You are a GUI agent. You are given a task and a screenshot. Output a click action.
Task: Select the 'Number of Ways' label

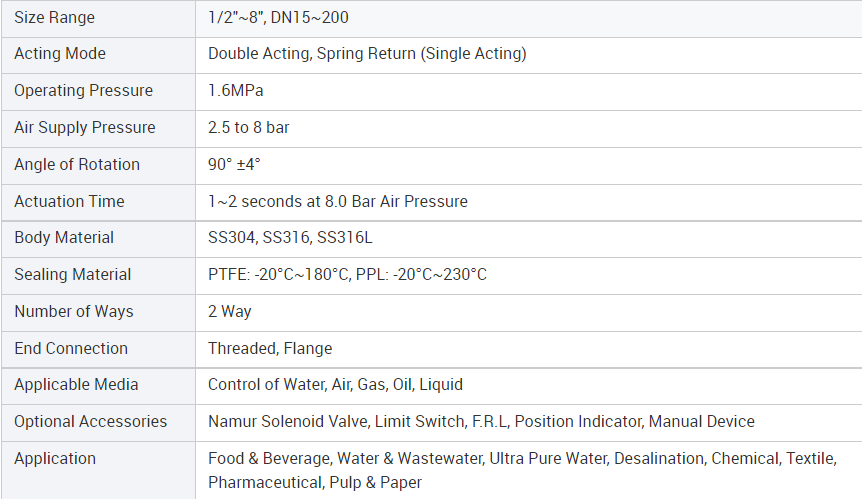click(x=74, y=311)
